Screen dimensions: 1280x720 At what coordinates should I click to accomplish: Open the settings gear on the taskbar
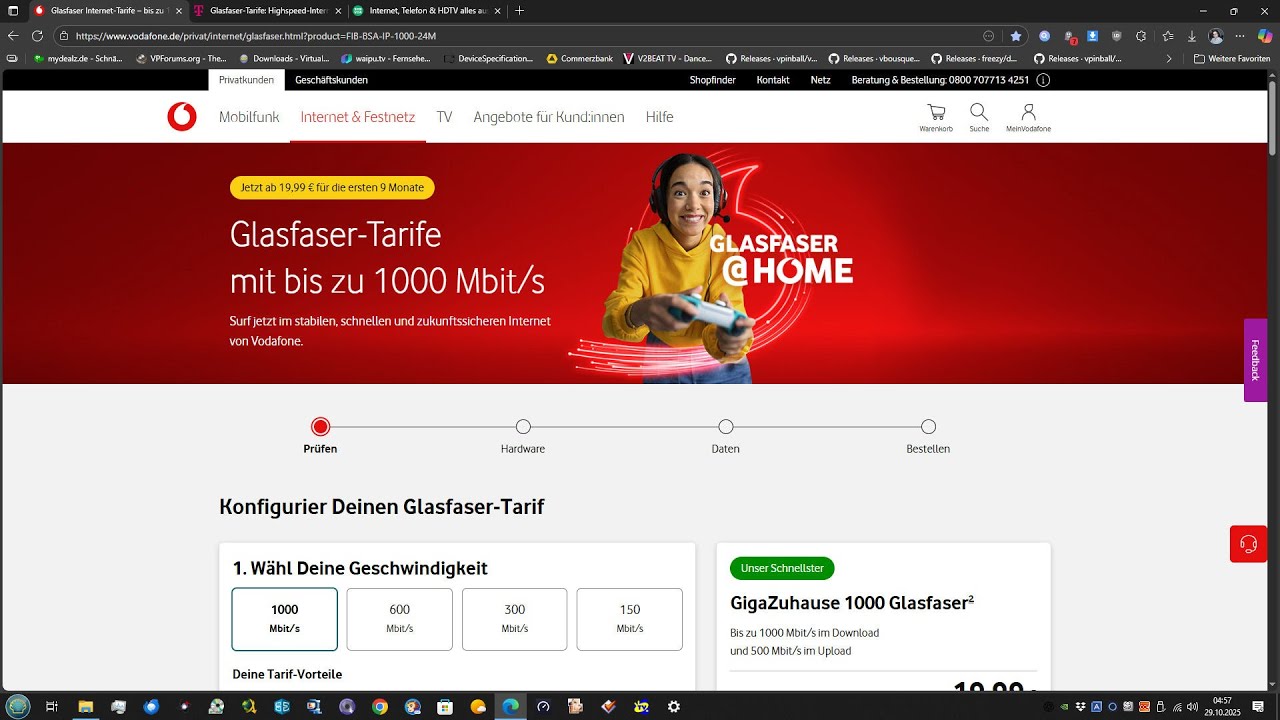tap(674, 706)
